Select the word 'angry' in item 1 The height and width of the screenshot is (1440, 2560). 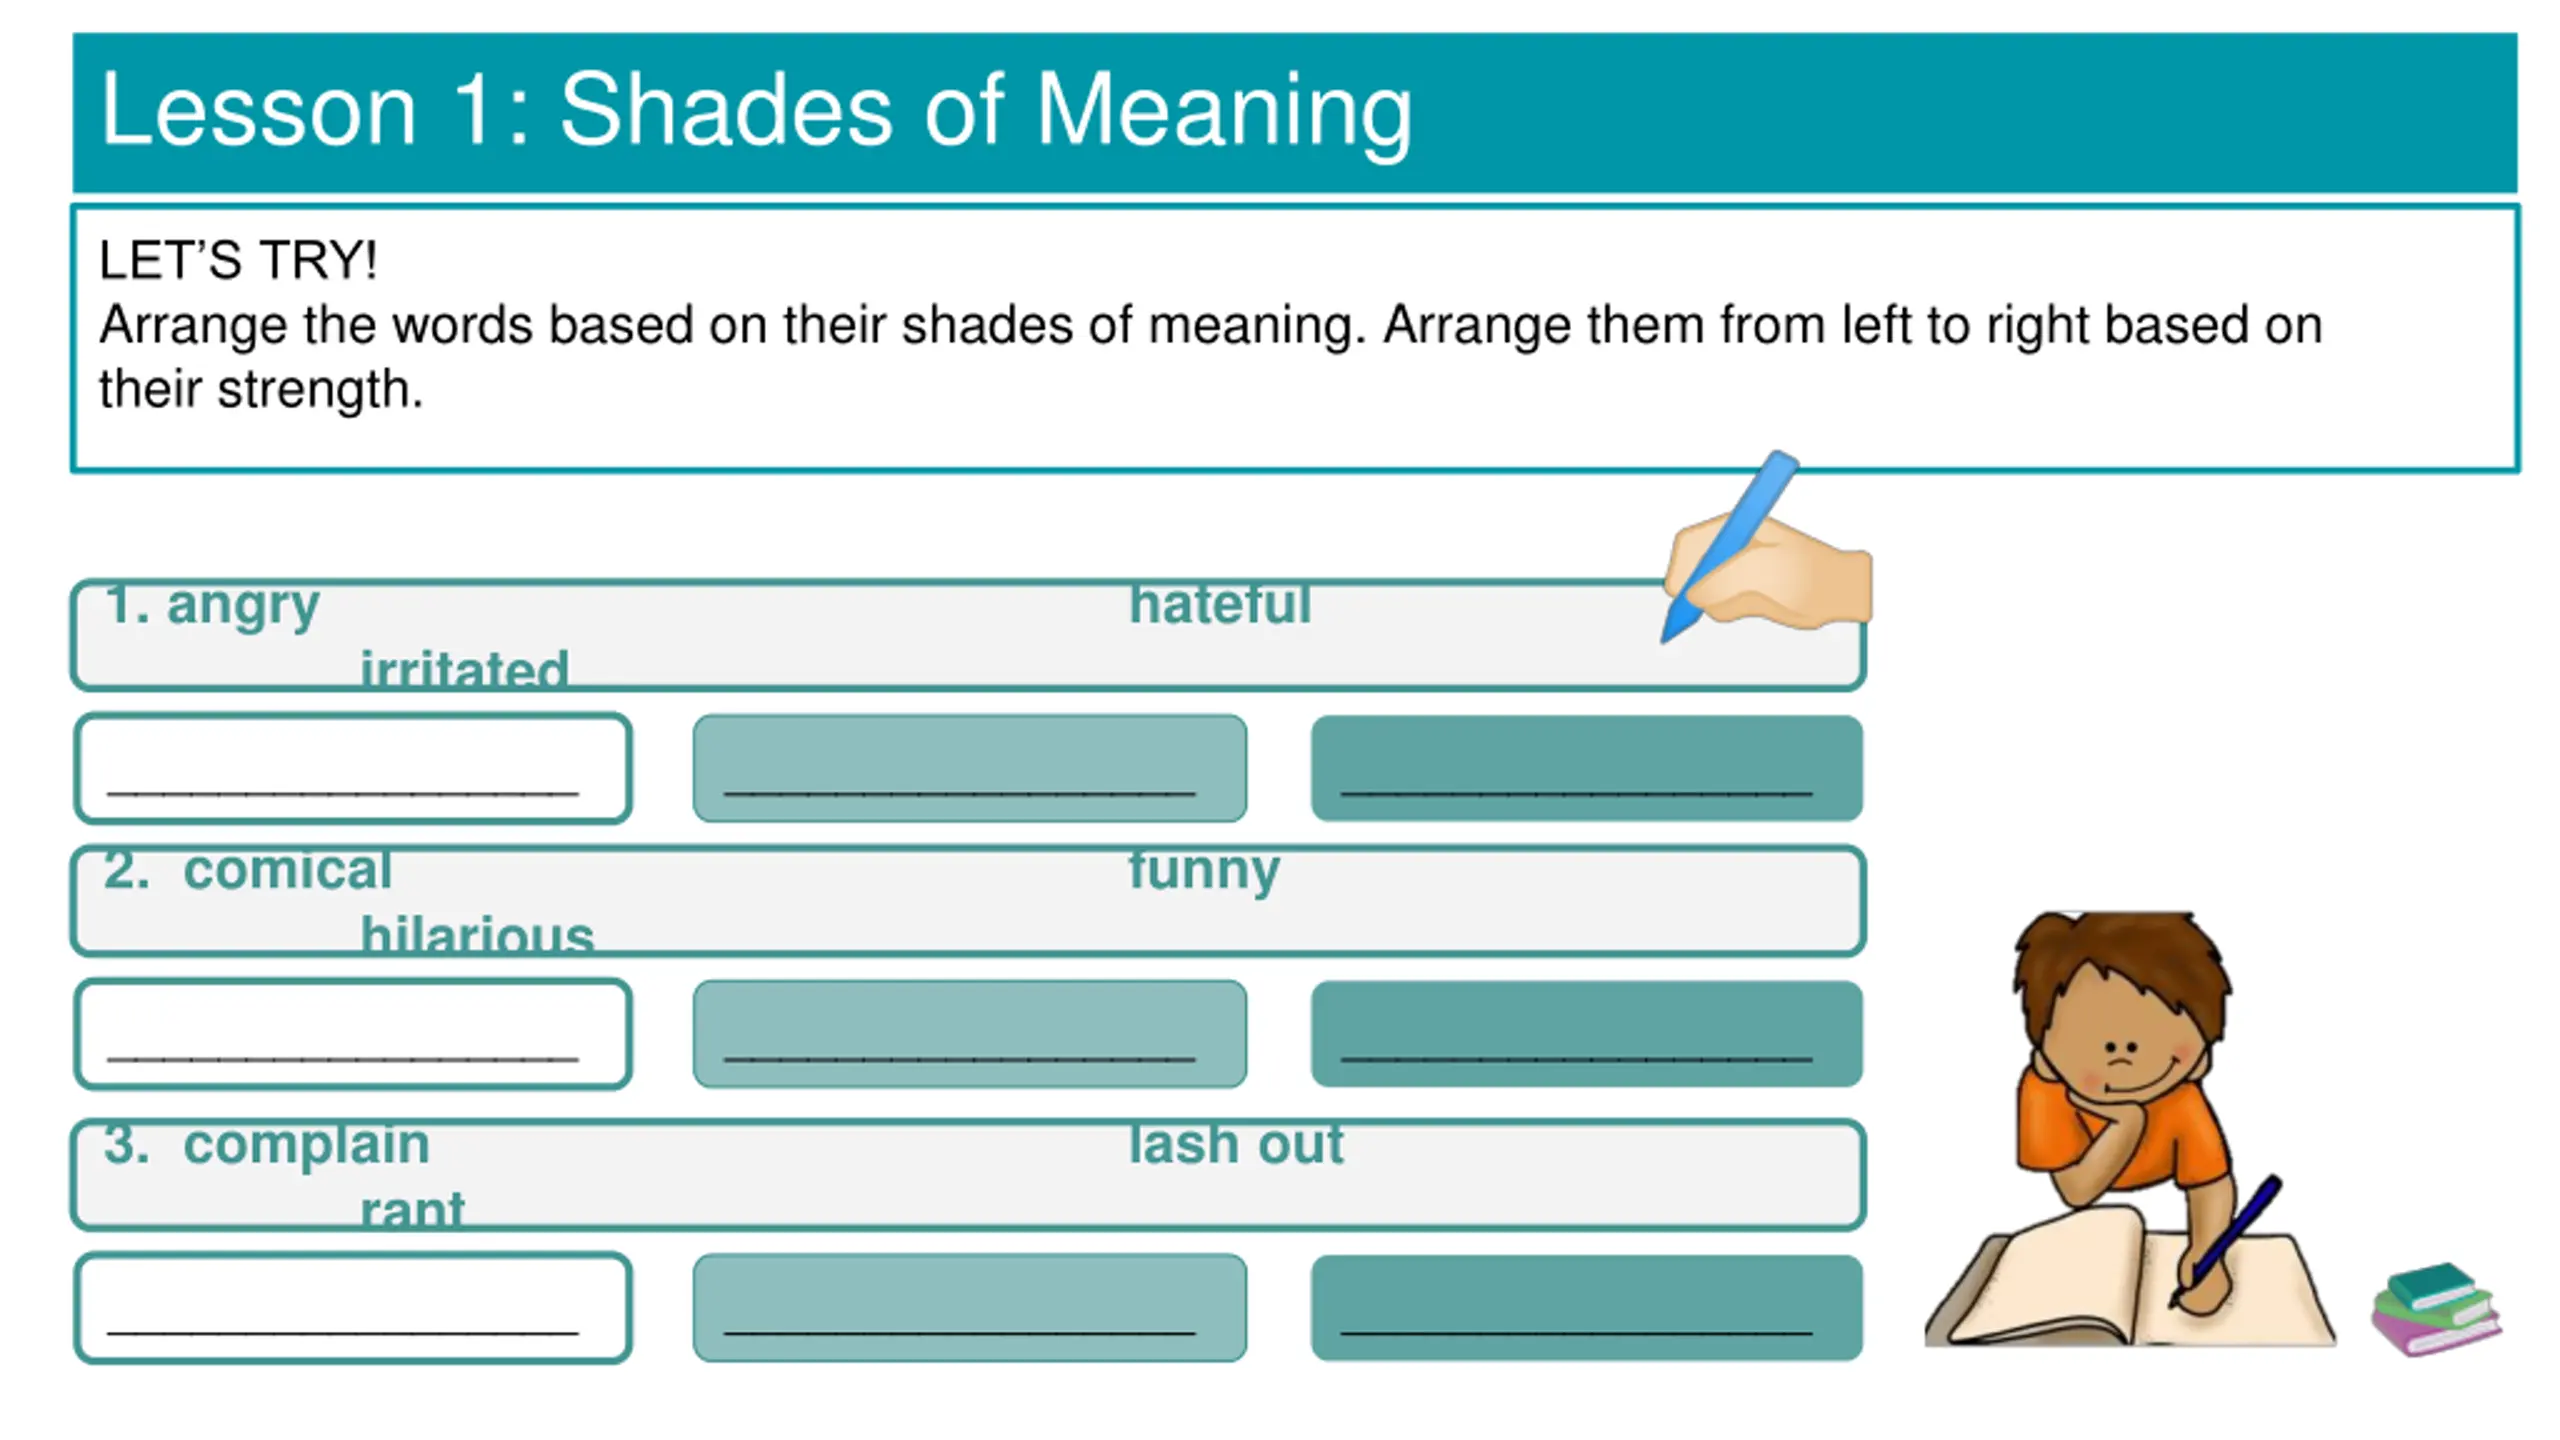pyautogui.click(x=243, y=605)
